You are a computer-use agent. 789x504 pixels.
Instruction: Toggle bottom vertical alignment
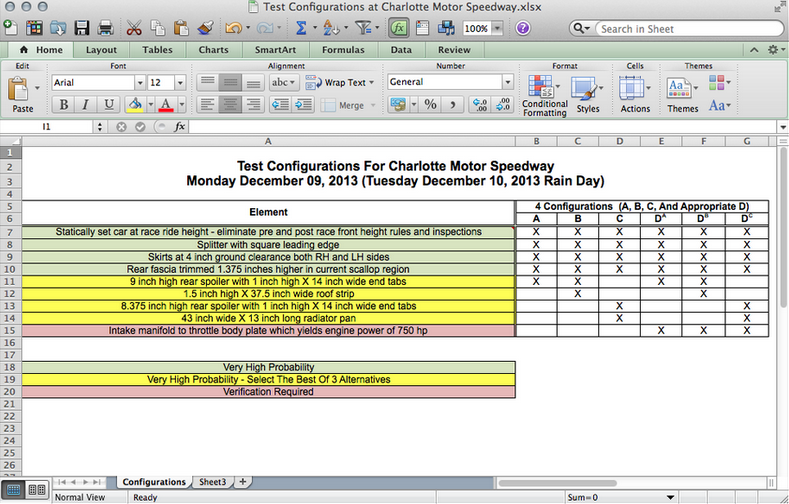[254, 82]
